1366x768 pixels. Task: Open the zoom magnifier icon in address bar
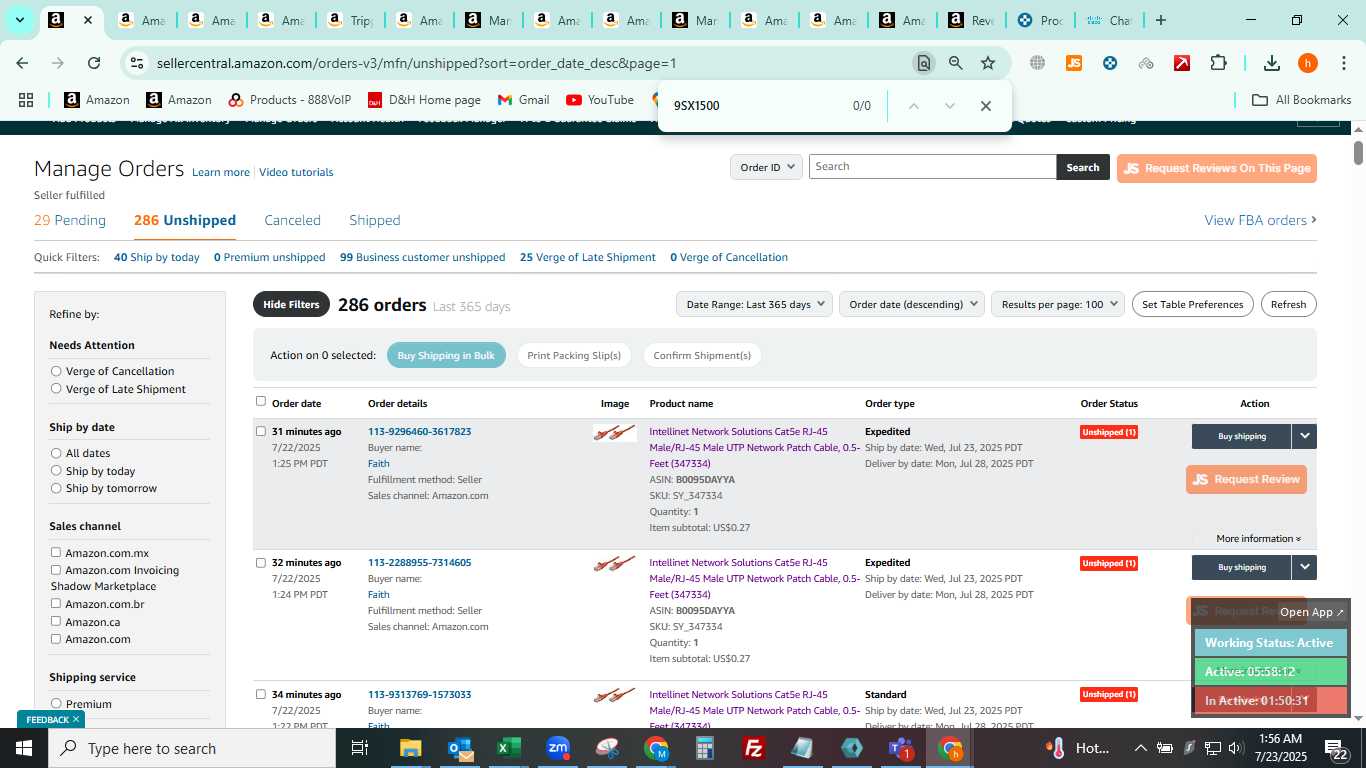[956, 63]
